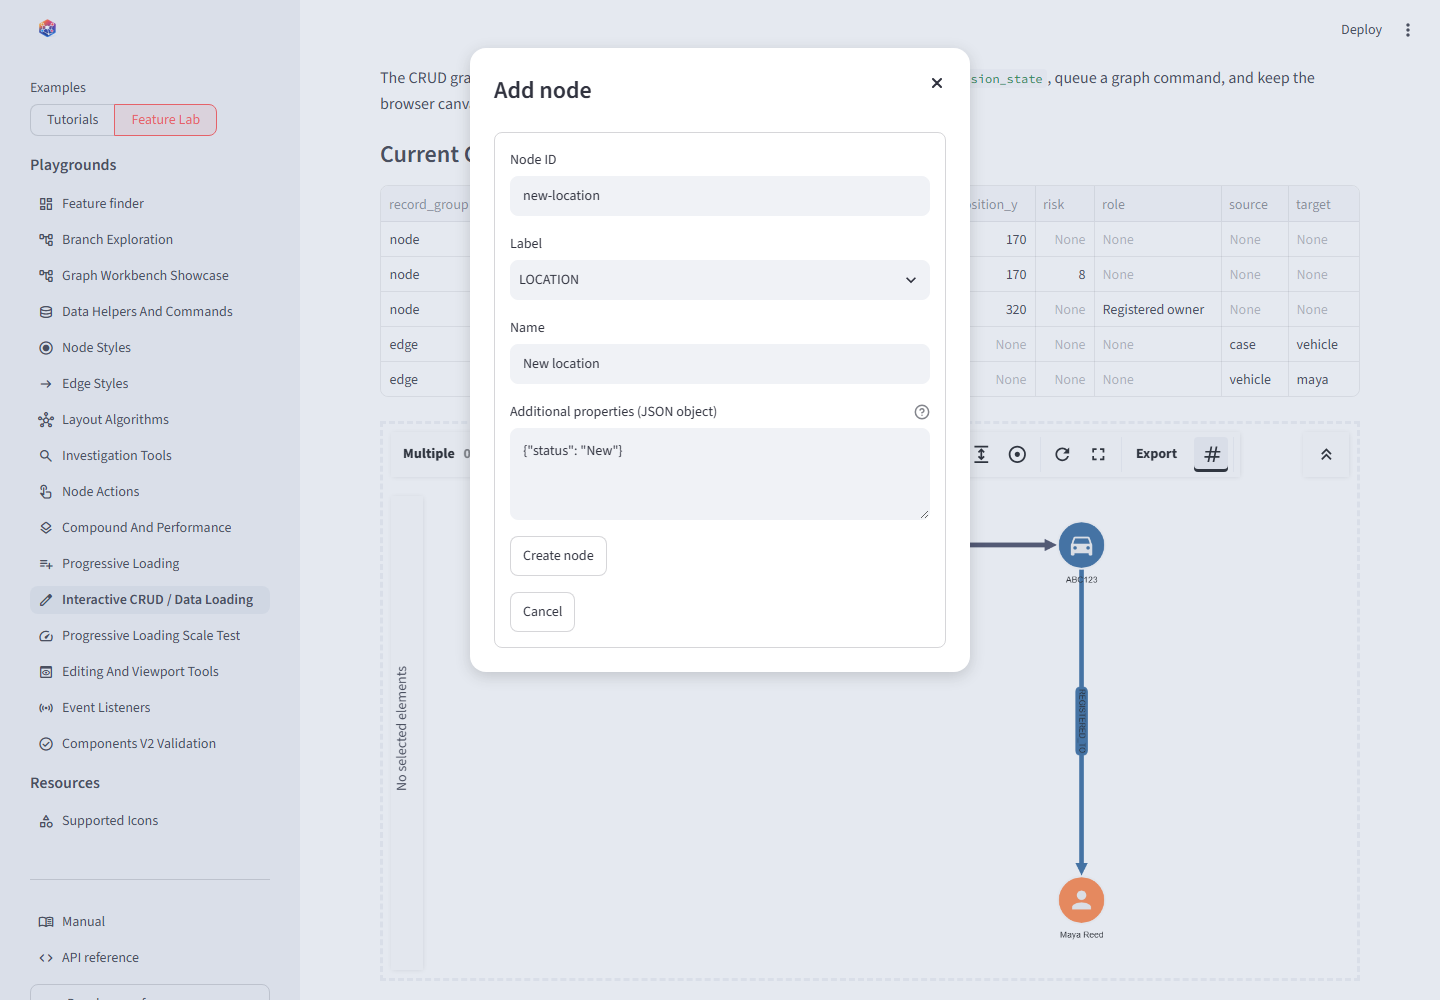Toggle the grid hash toolbar icon
1440x1000 pixels.
coord(1212,454)
